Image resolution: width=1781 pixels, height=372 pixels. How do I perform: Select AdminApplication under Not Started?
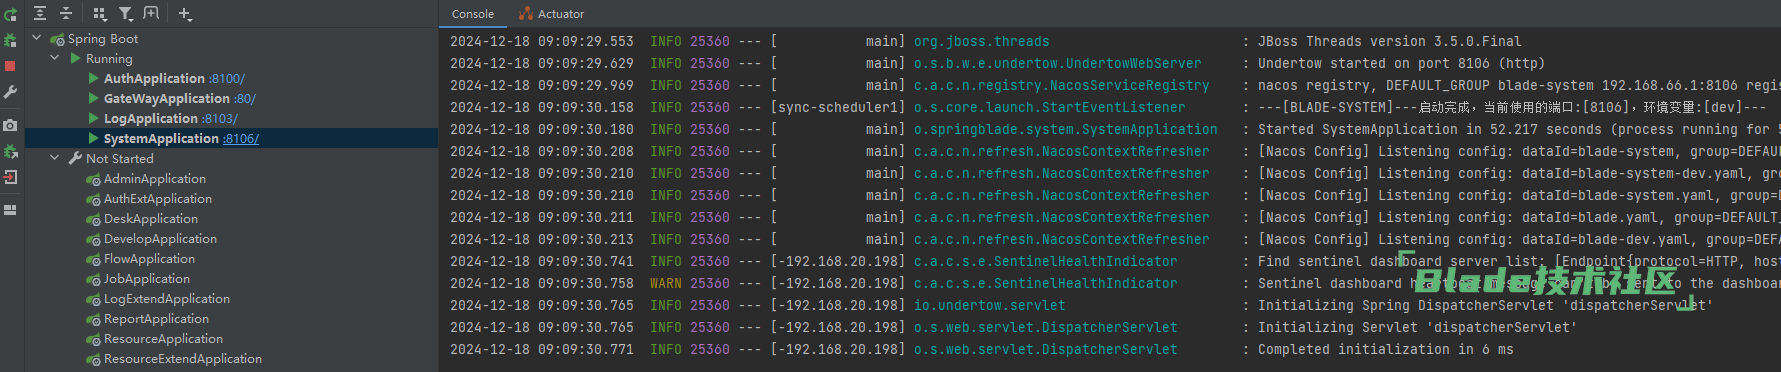click(x=155, y=178)
